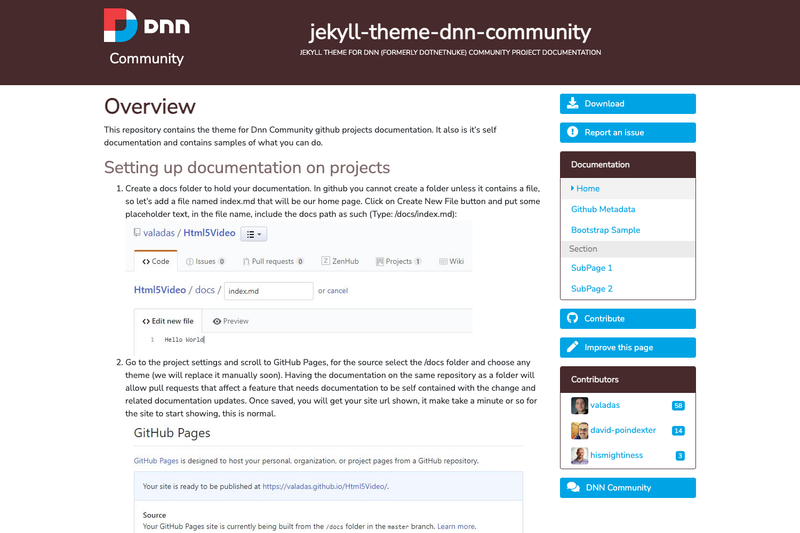Click hismightiness contributor avatar
Viewport: 800px width, 533px height.
pyautogui.click(x=579, y=455)
